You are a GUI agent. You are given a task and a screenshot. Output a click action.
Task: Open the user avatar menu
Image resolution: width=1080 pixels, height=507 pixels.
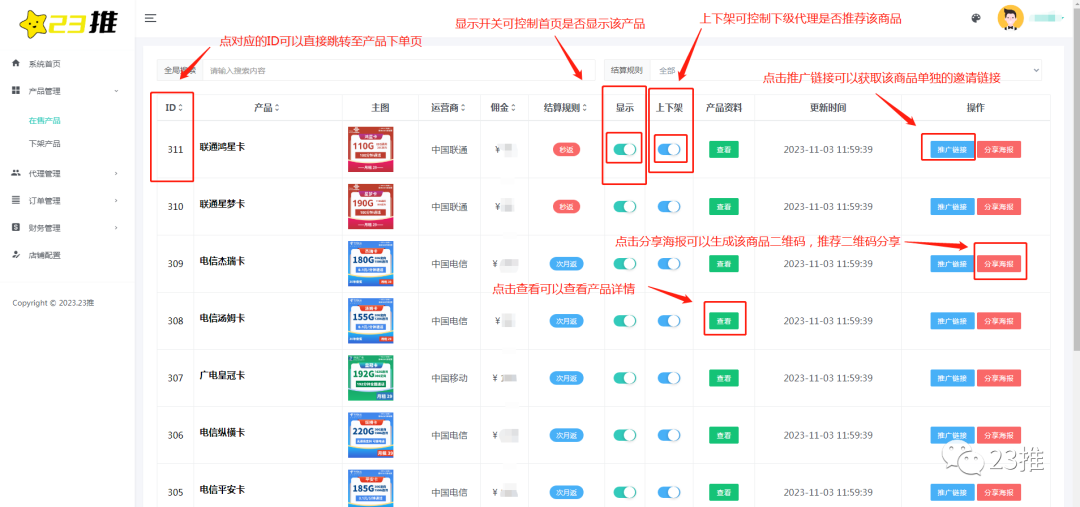(x=1010, y=18)
